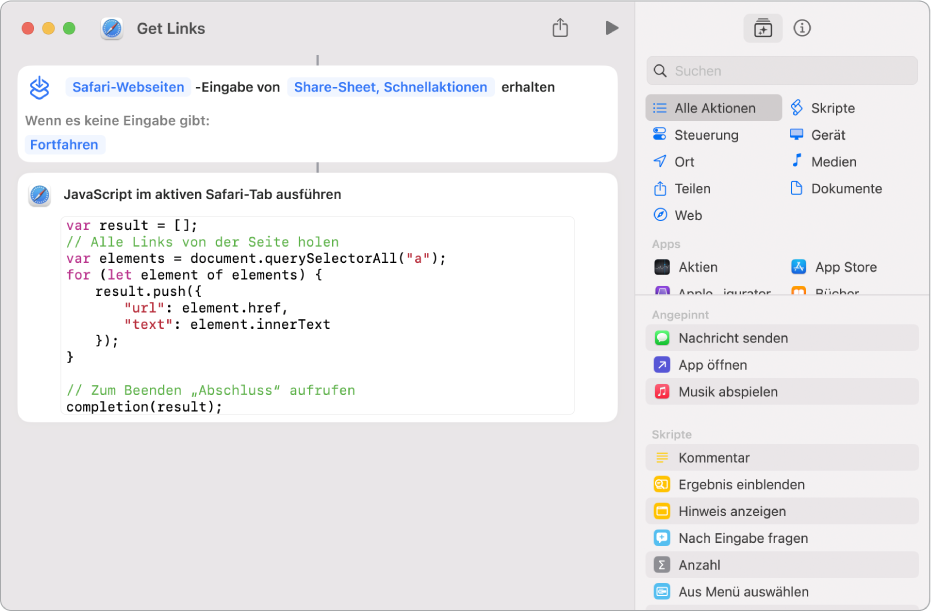Viewport: 931px width, 612px height.
Task: Minimize the Get Links window
Action: click(x=49, y=28)
